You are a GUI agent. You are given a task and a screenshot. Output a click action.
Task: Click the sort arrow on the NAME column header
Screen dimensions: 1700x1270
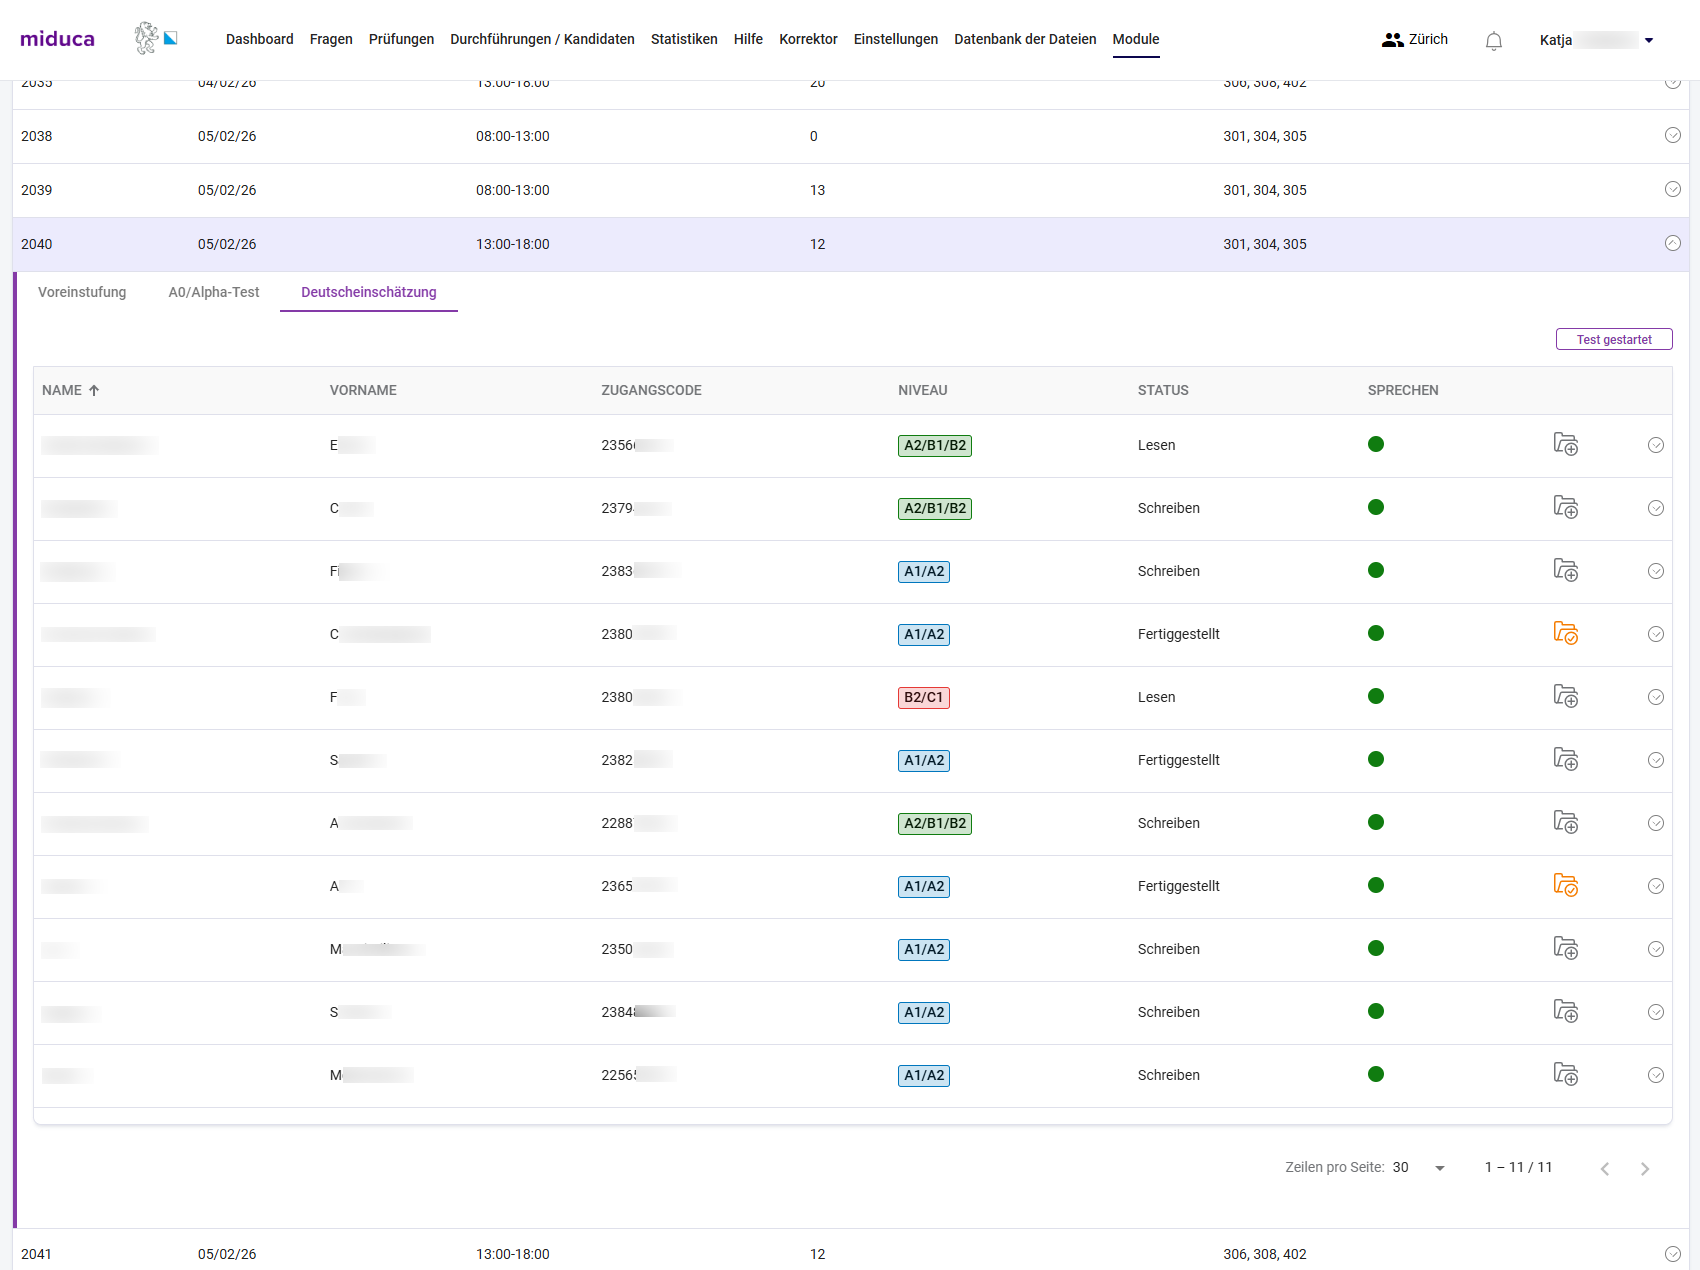pos(94,390)
